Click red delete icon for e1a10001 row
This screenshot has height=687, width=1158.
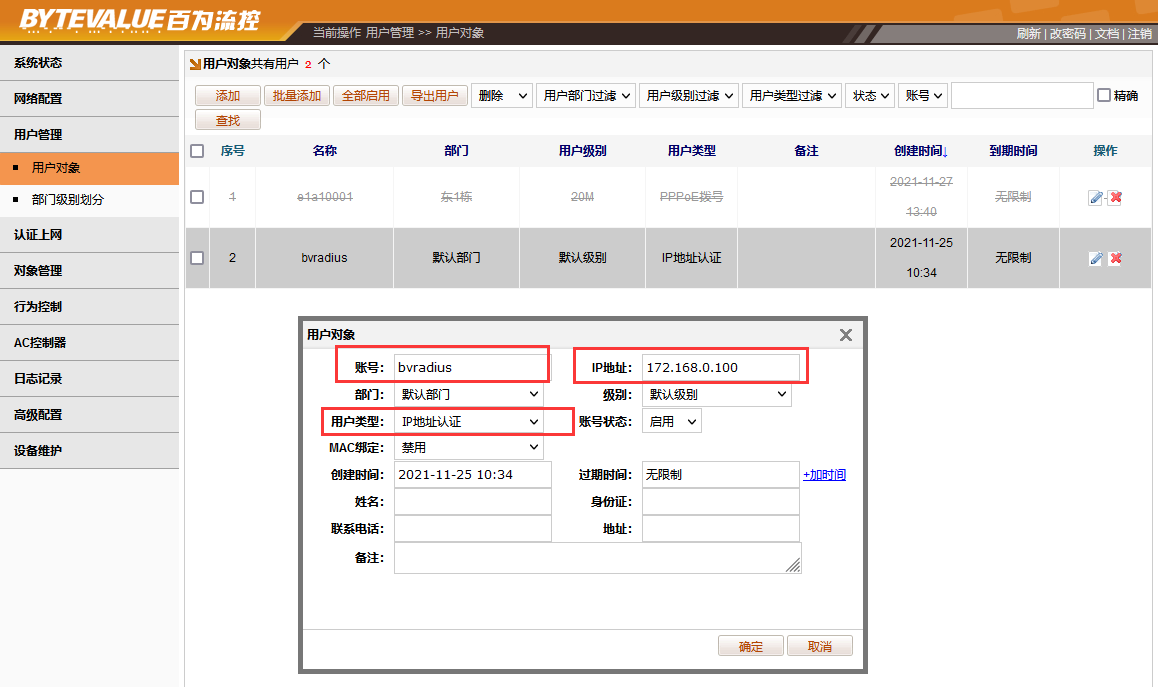click(1115, 197)
